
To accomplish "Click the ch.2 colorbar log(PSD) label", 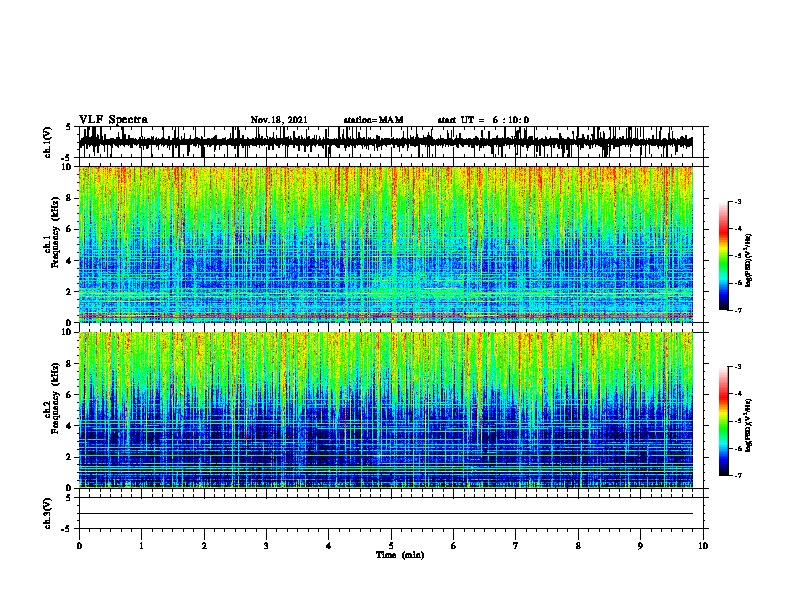I will [749, 425].
